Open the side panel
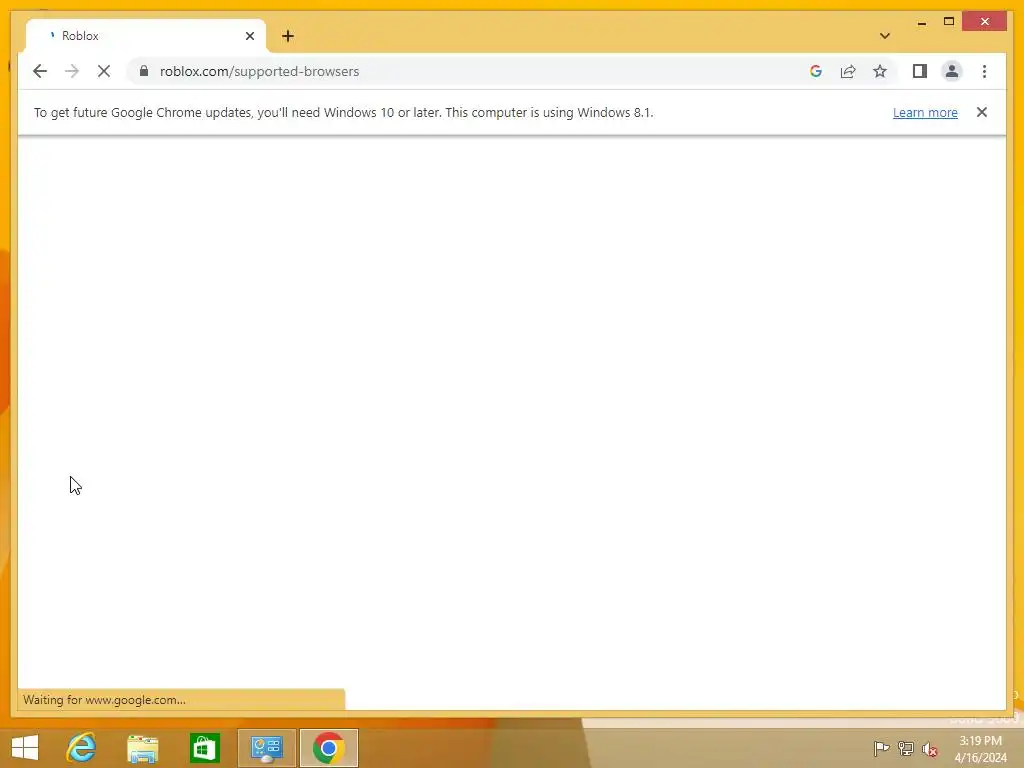This screenshot has width=1024, height=768. (920, 71)
